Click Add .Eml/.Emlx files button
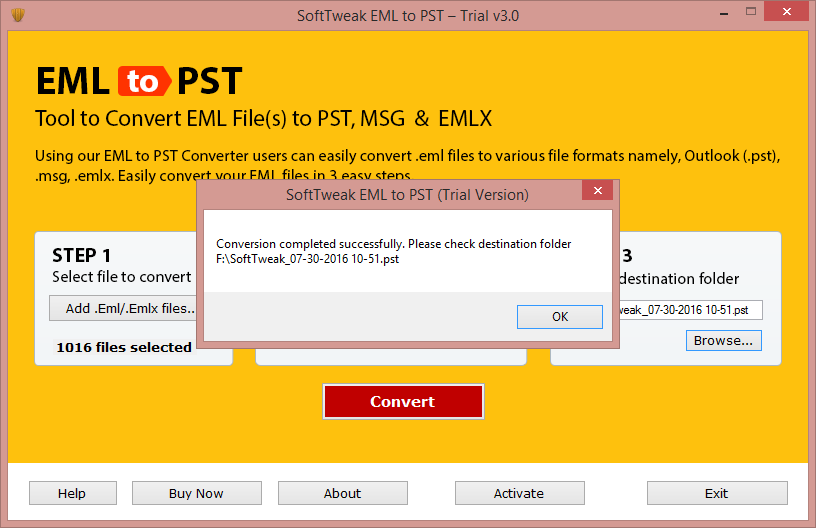This screenshot has height=528, width=816. 123,308
